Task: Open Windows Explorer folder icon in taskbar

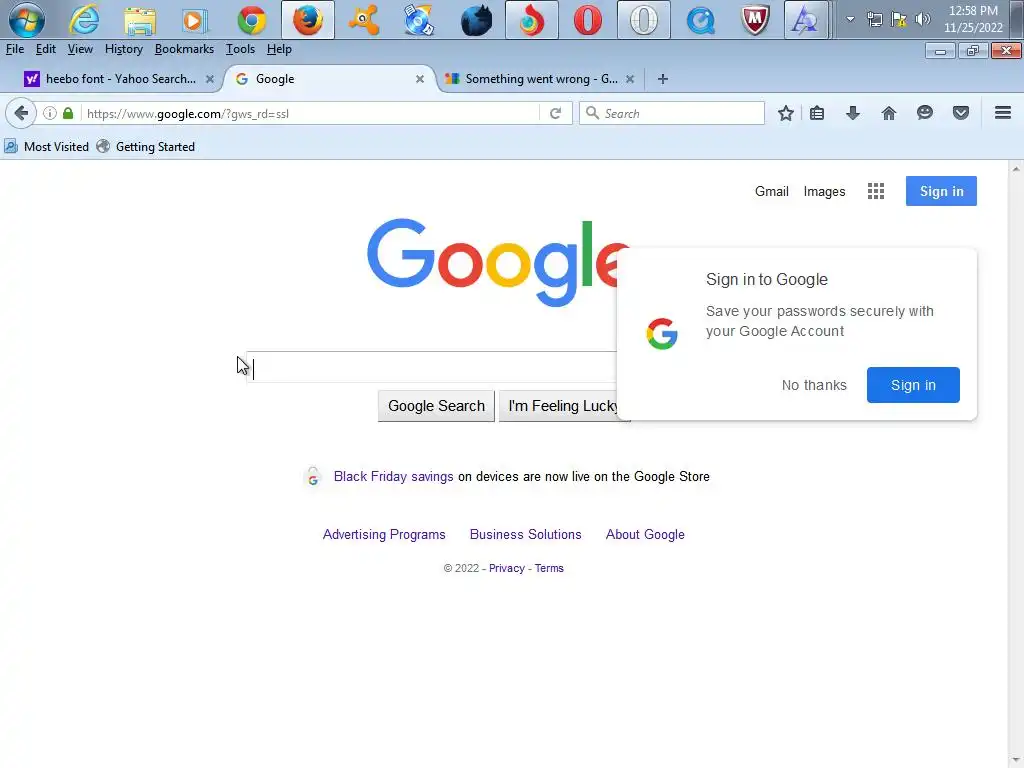Action: tap(140, 20)
